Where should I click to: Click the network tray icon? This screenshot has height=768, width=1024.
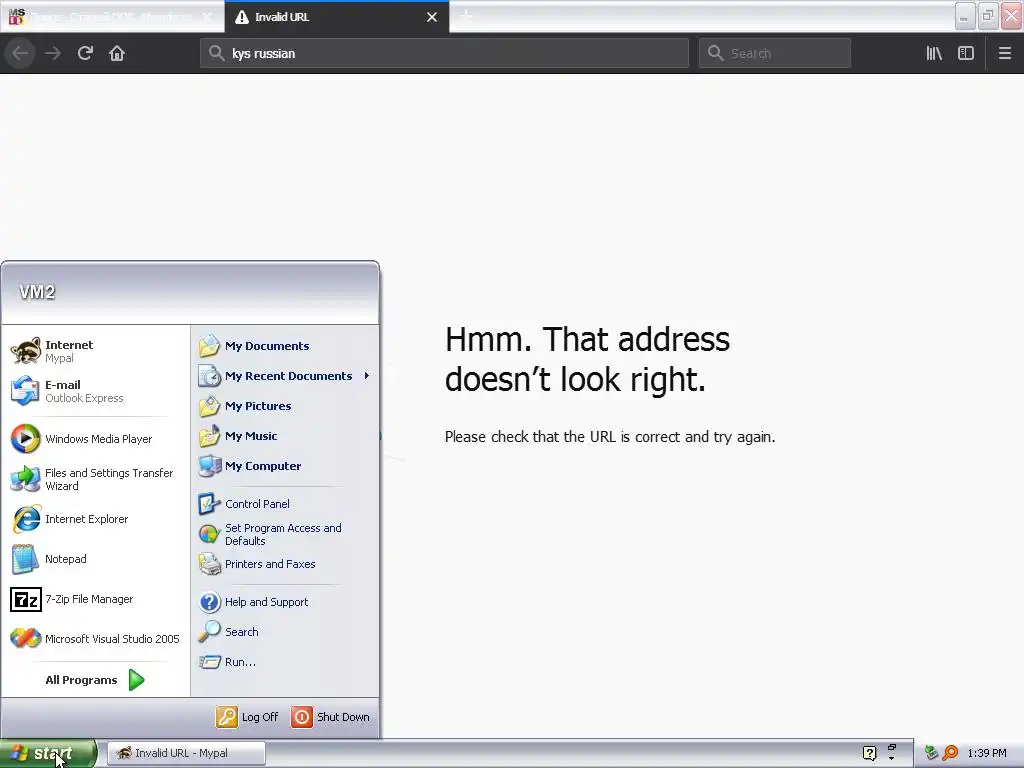[x=931, y=753]
